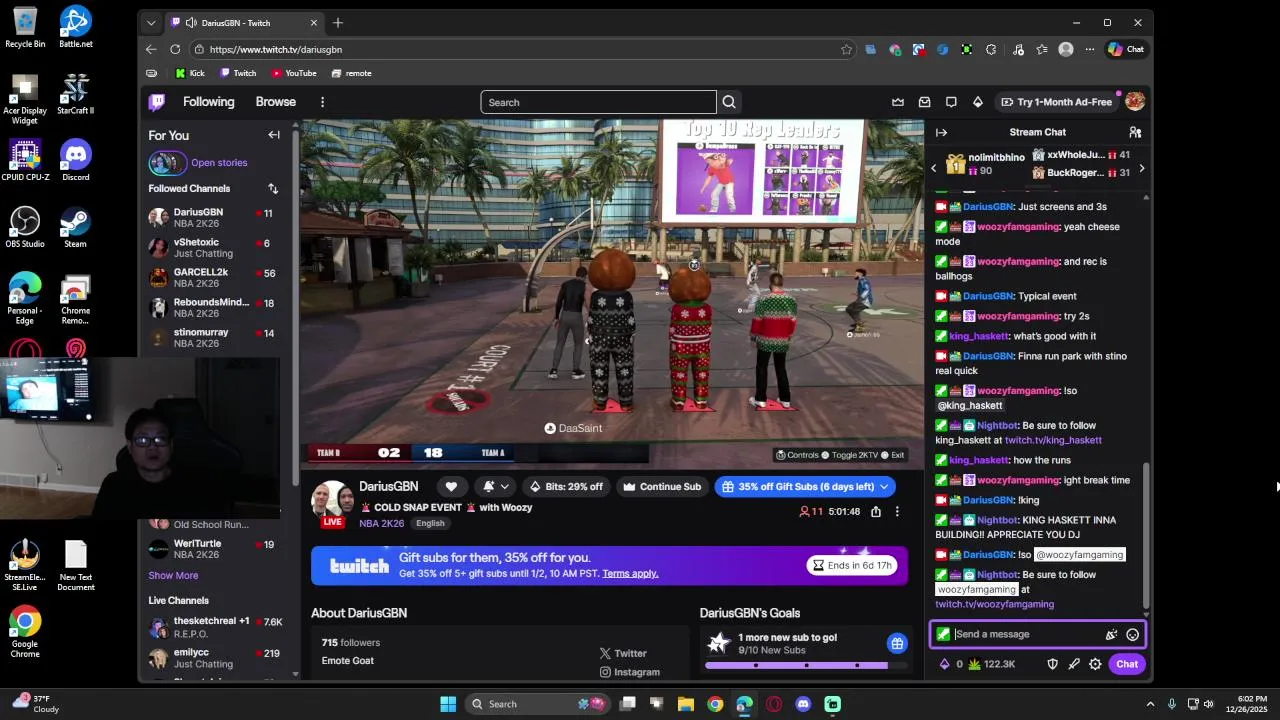Click the Twitch search field

pos(598,102)
